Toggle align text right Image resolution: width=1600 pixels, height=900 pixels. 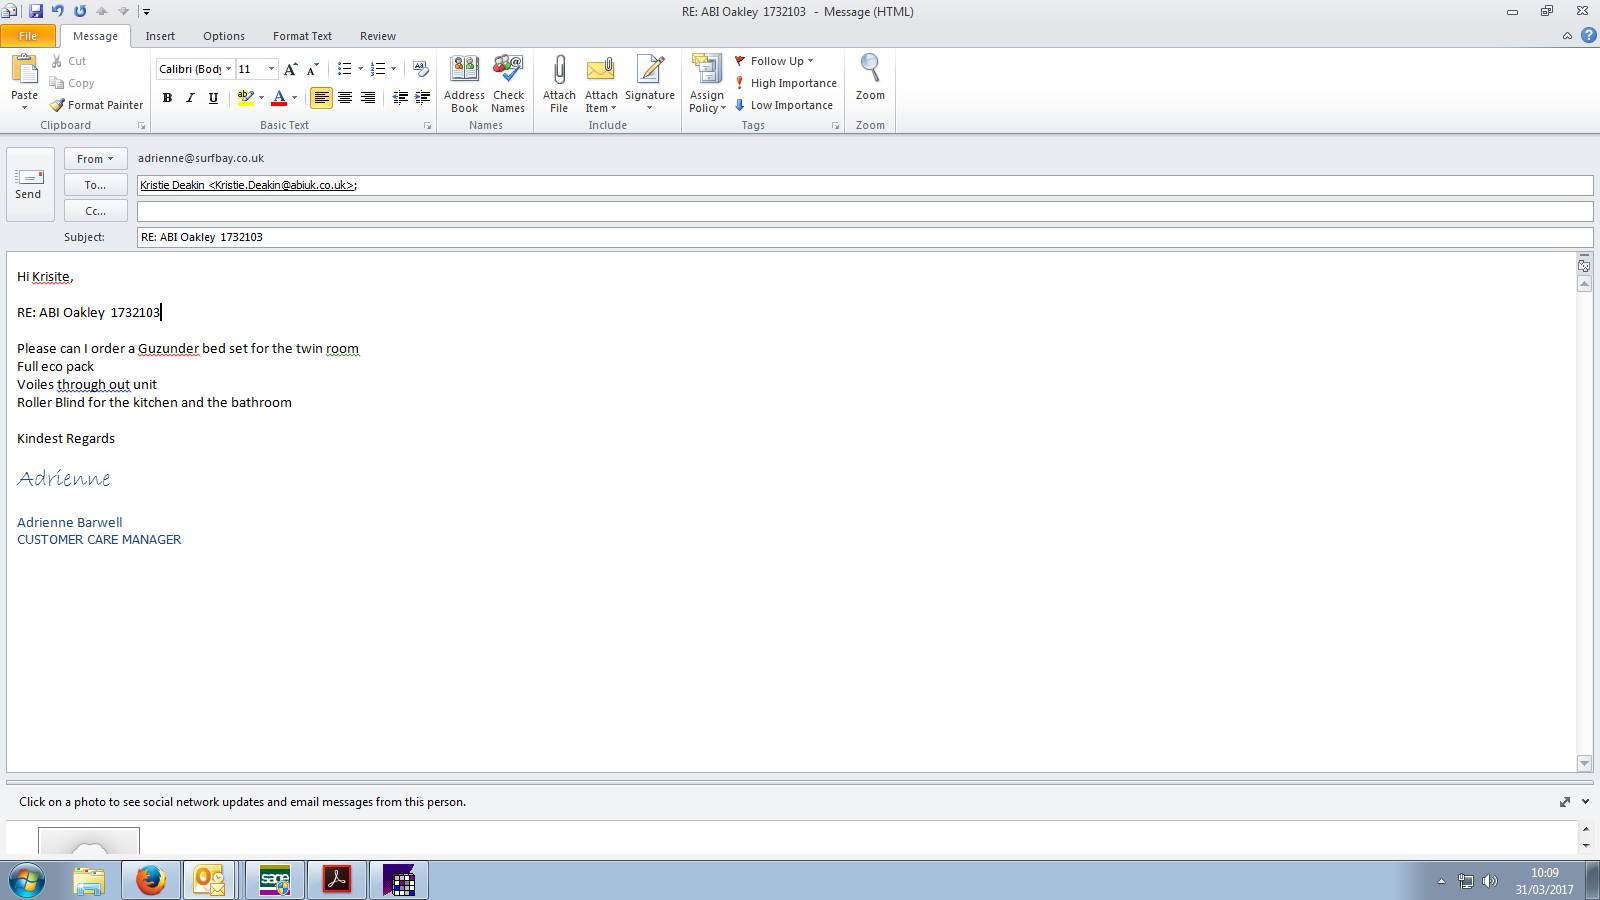[x=368, y=98]
